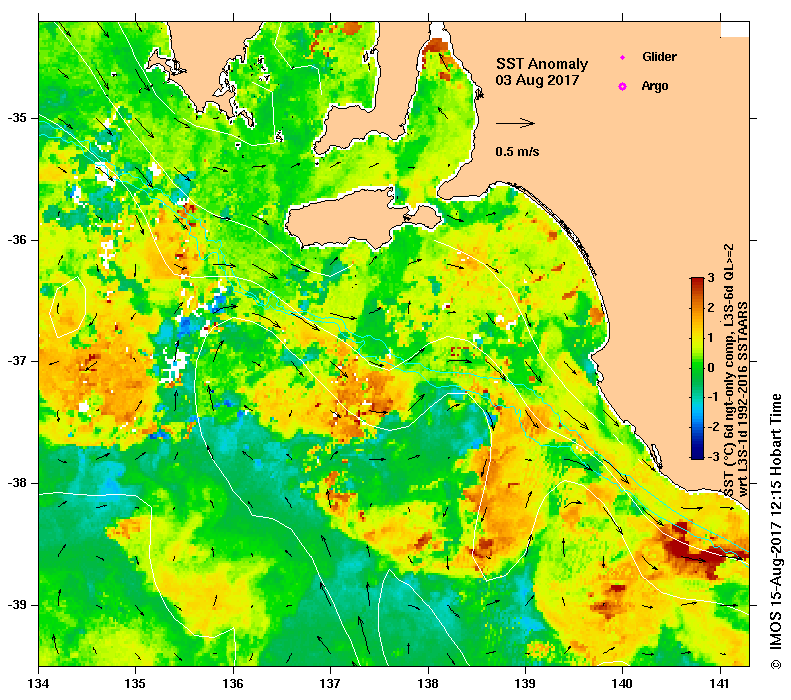Click longitude axis label '136'
The width and height of the screenshot is (791, 700).
point(233,684)
